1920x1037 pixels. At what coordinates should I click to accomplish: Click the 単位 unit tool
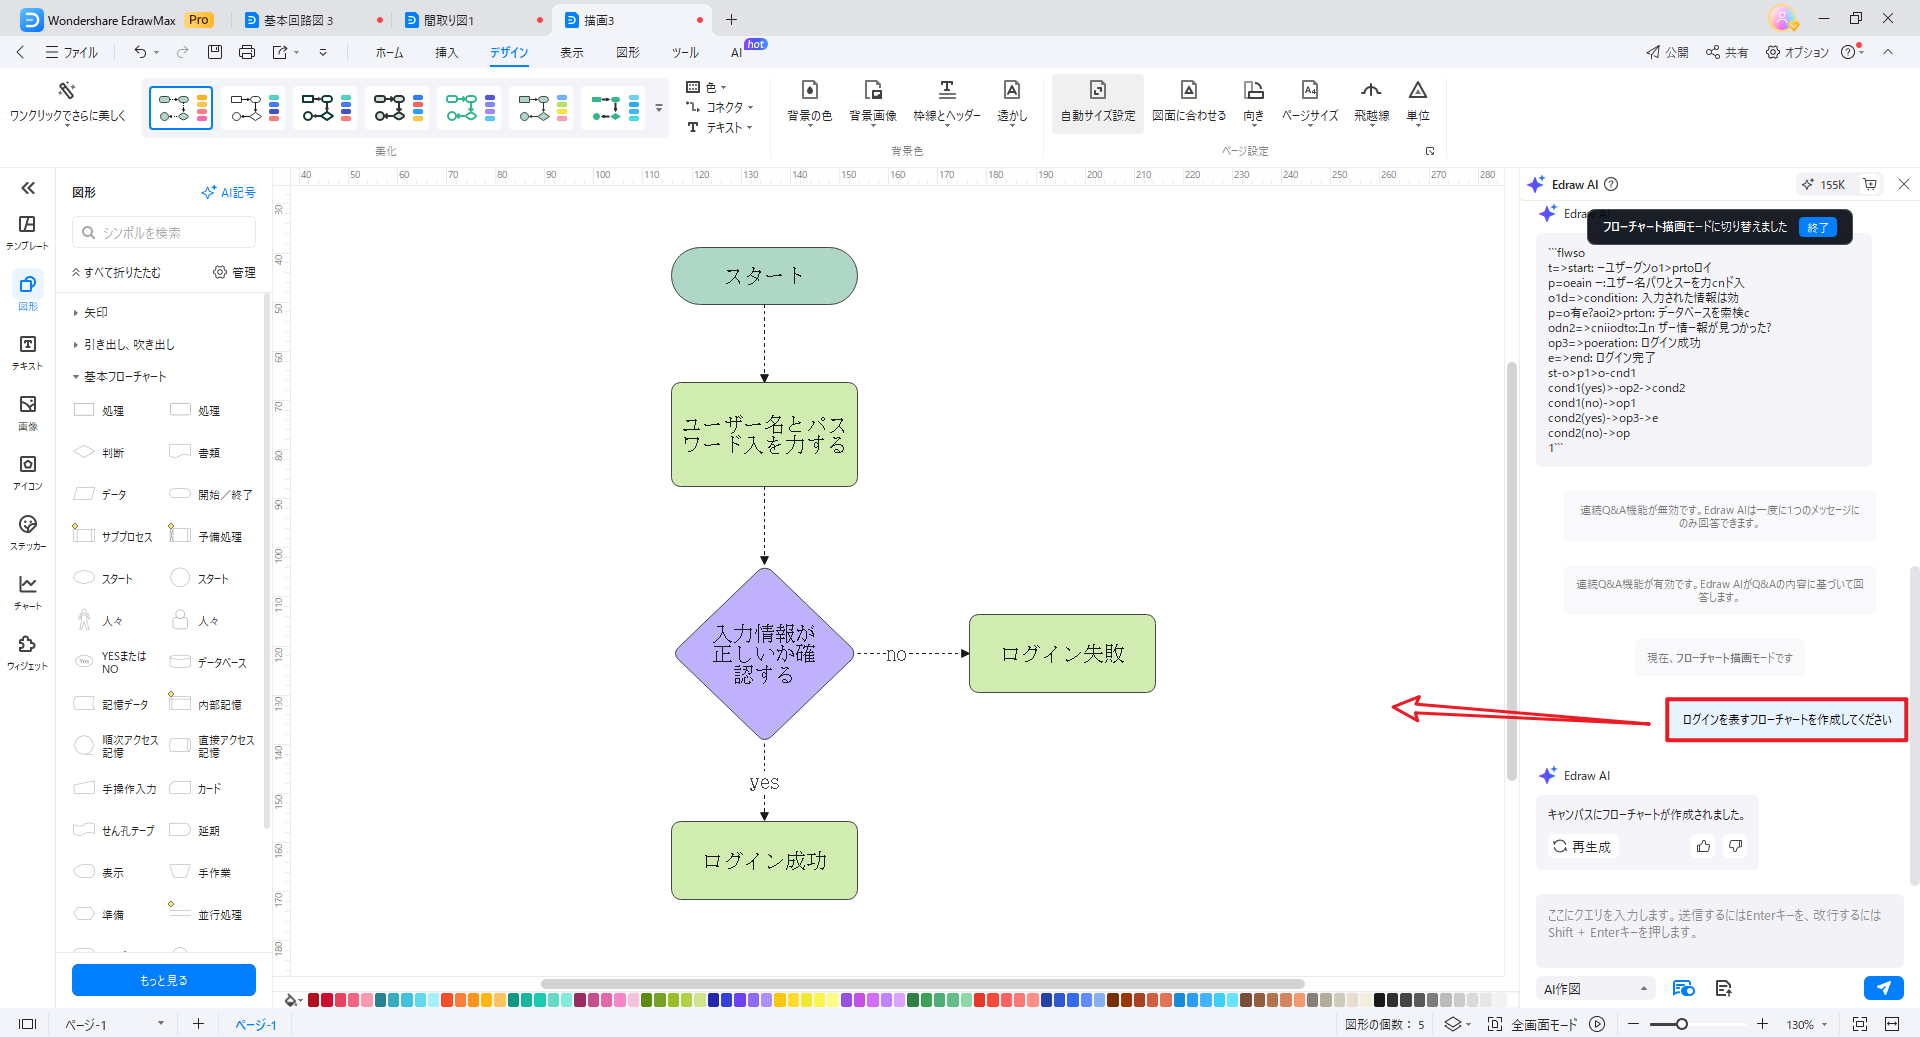coord(1418,102)
